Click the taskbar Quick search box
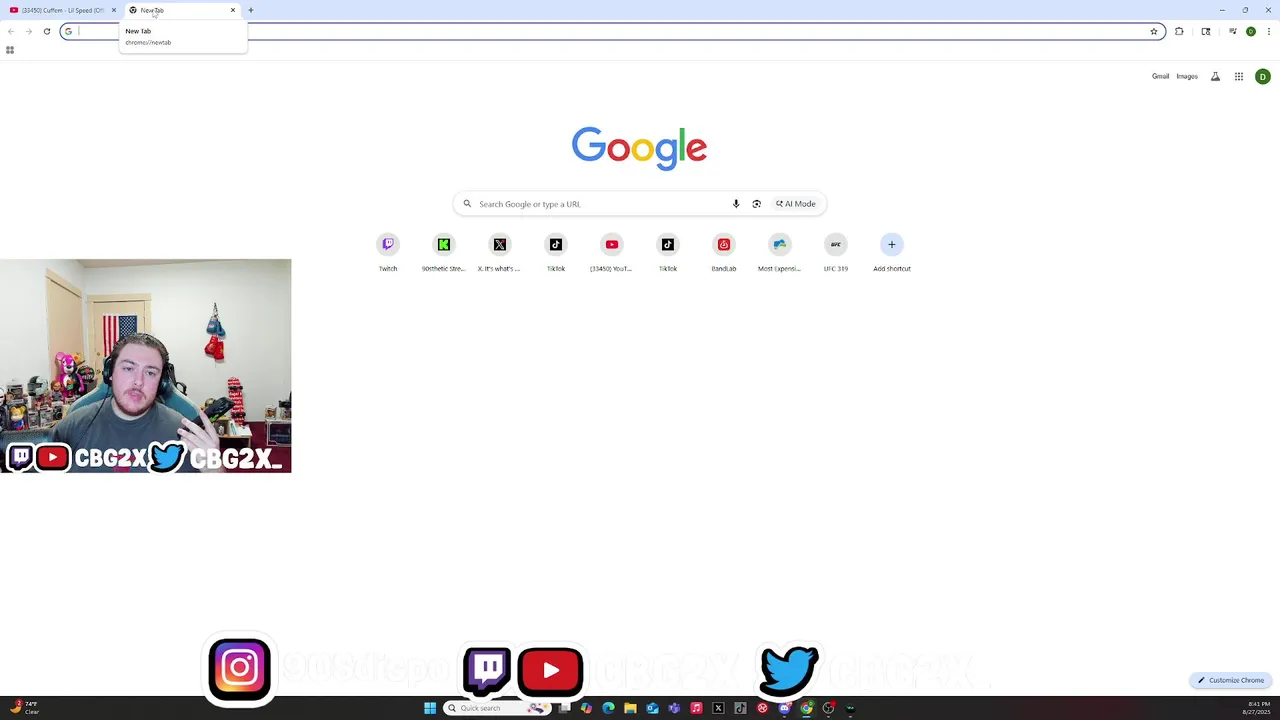 click(x=497, y=708)
